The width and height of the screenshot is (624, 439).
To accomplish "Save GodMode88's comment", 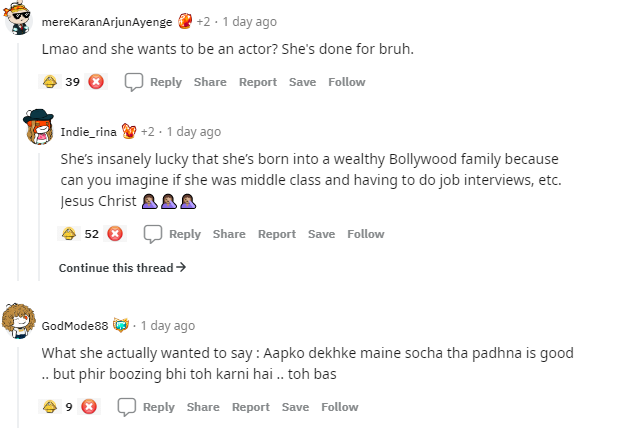I will 295,407.
